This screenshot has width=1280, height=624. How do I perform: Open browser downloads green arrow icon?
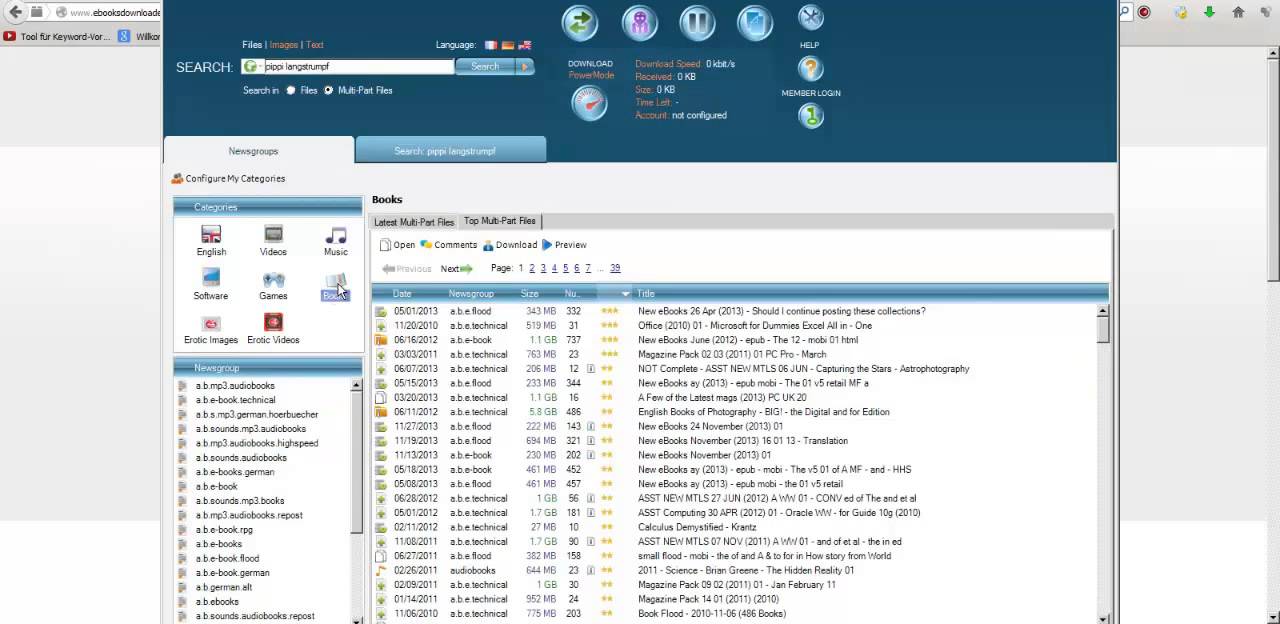coord(1209,12)
